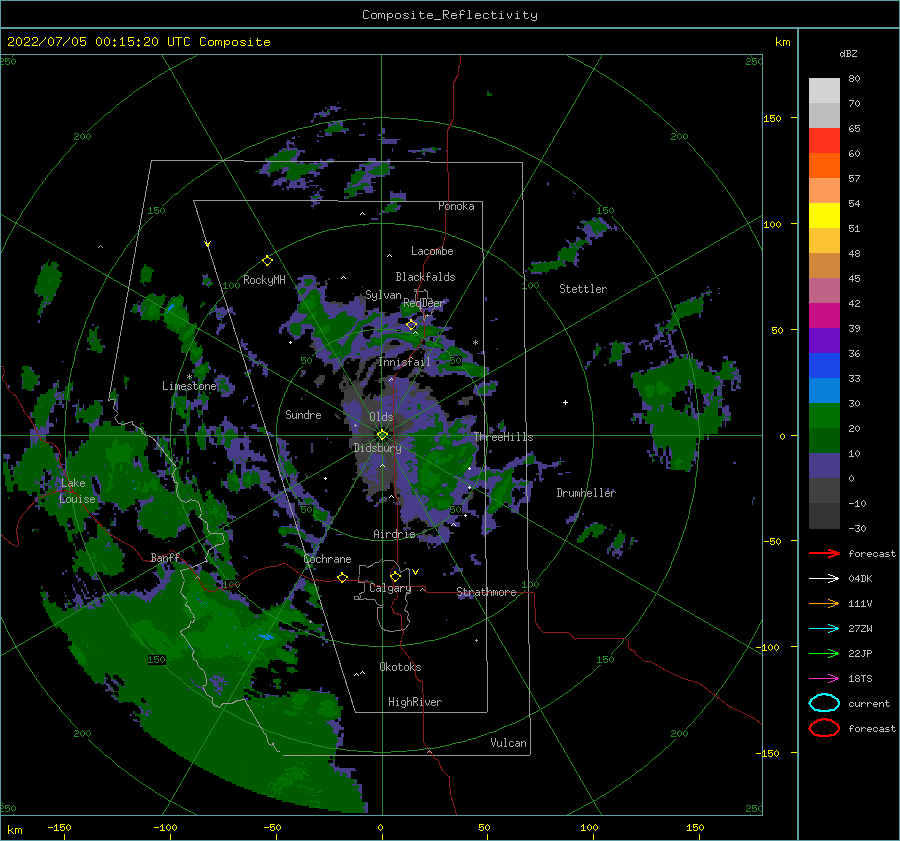Viewport: 900px width, 841px height.
Task: Click the Composite_Reflectivity title
Action: (x=449, y=15)
